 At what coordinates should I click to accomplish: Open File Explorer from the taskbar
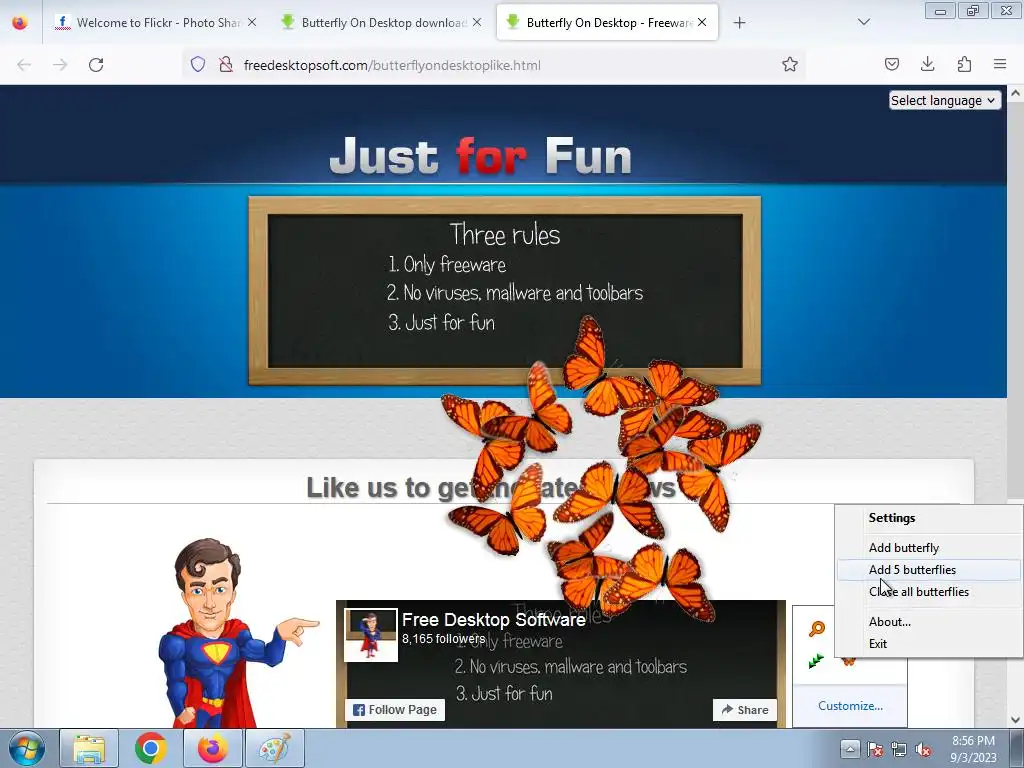[89, 748]
